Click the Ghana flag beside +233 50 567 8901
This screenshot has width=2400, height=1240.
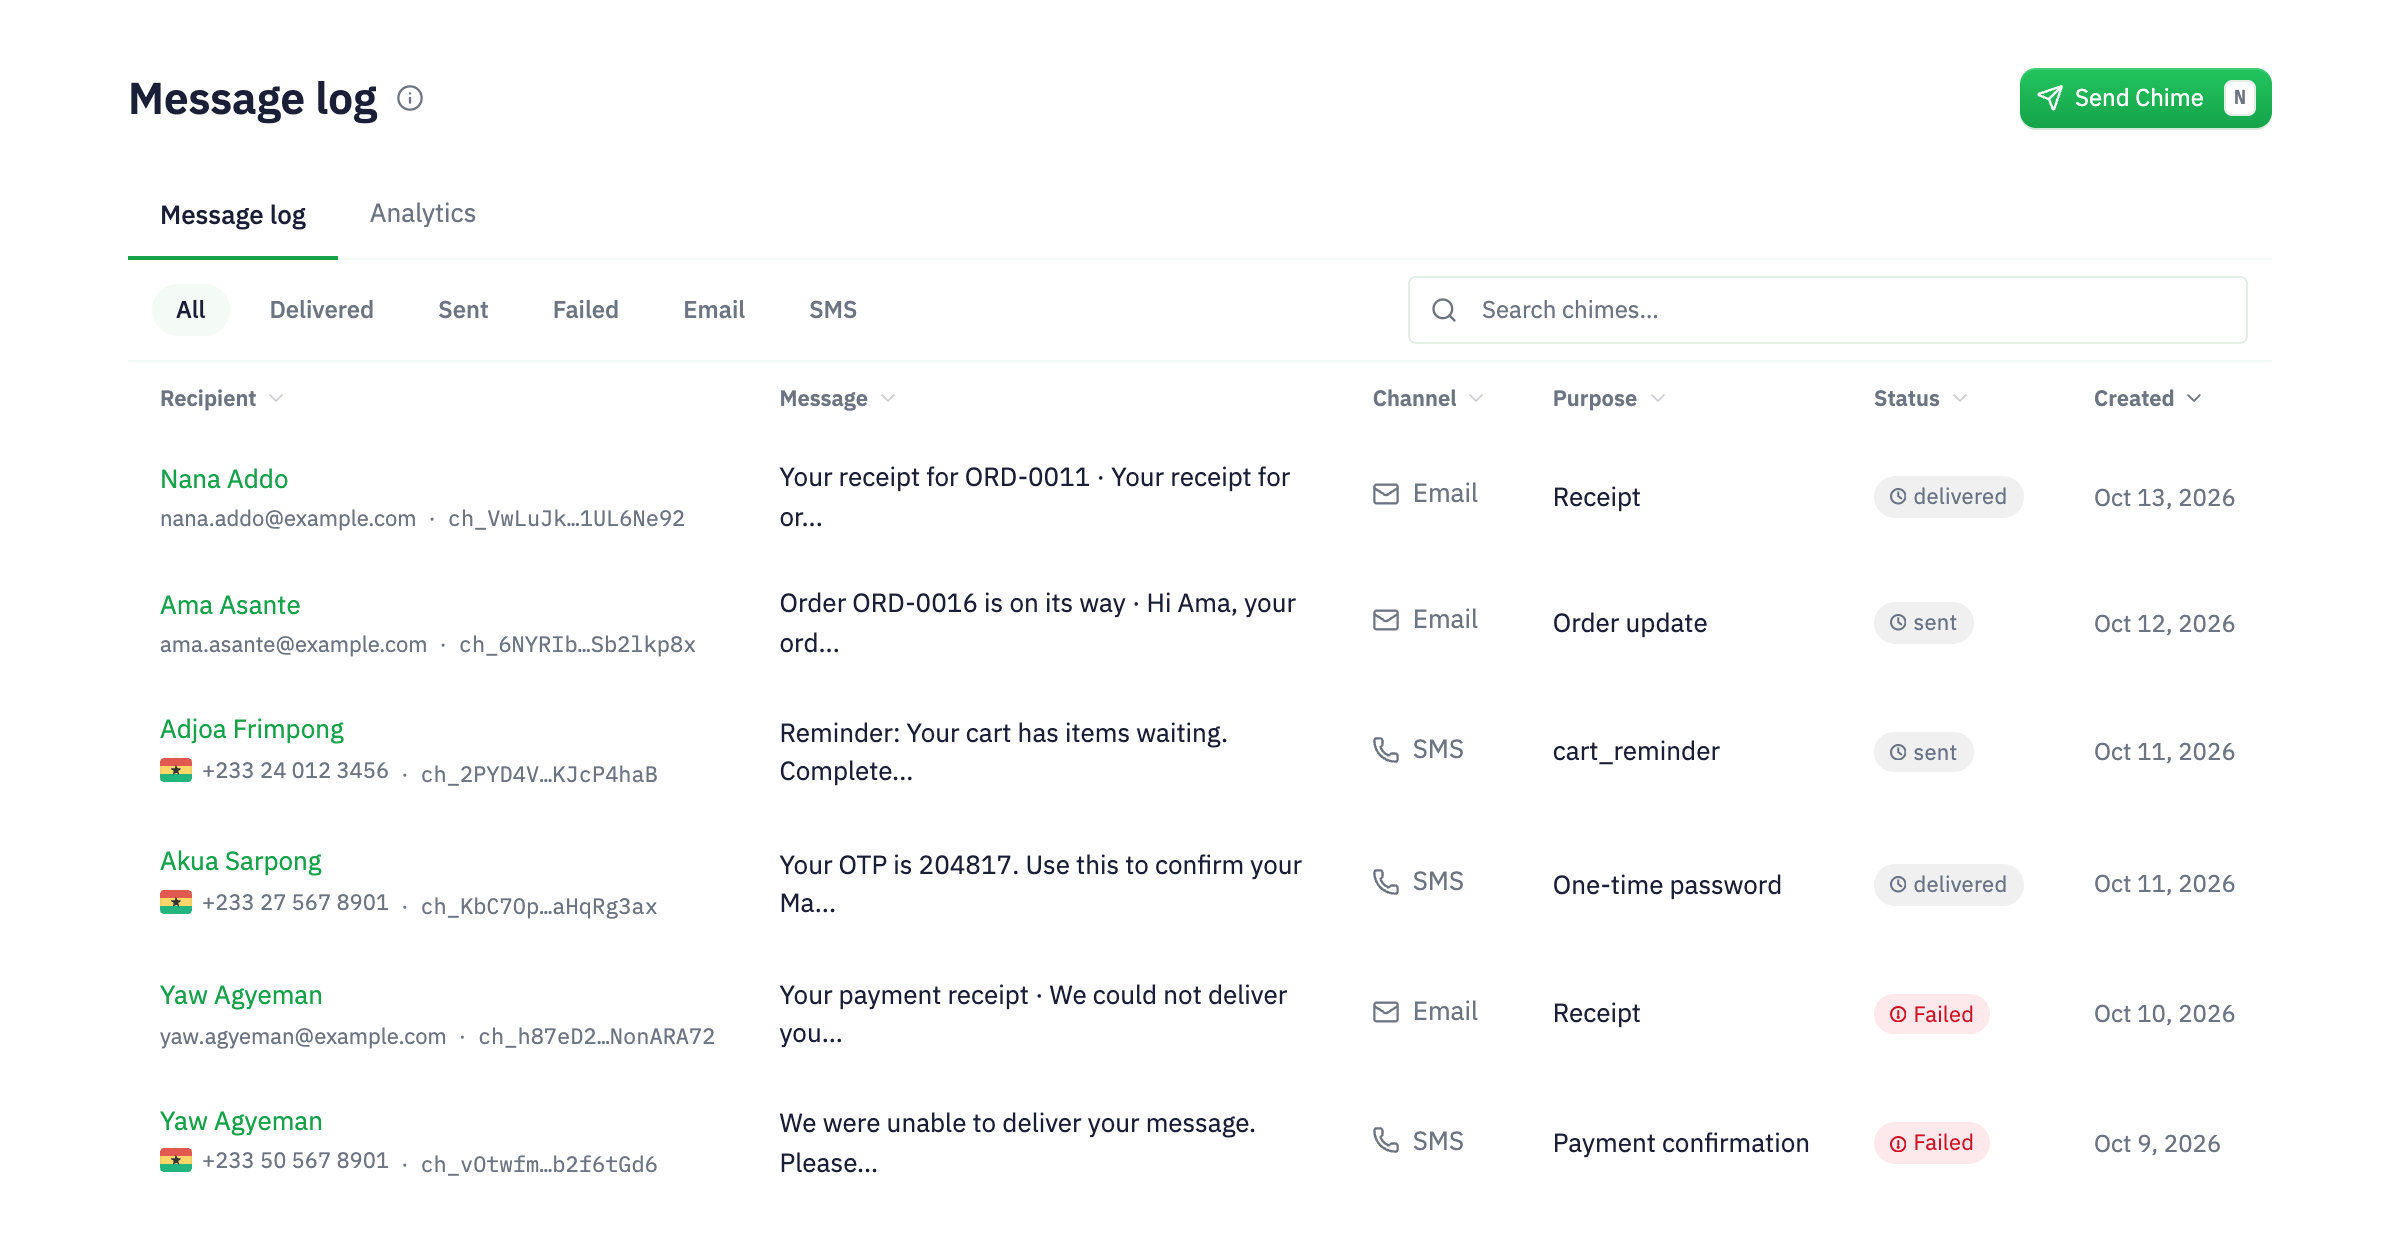click(x=176, y=1160)
